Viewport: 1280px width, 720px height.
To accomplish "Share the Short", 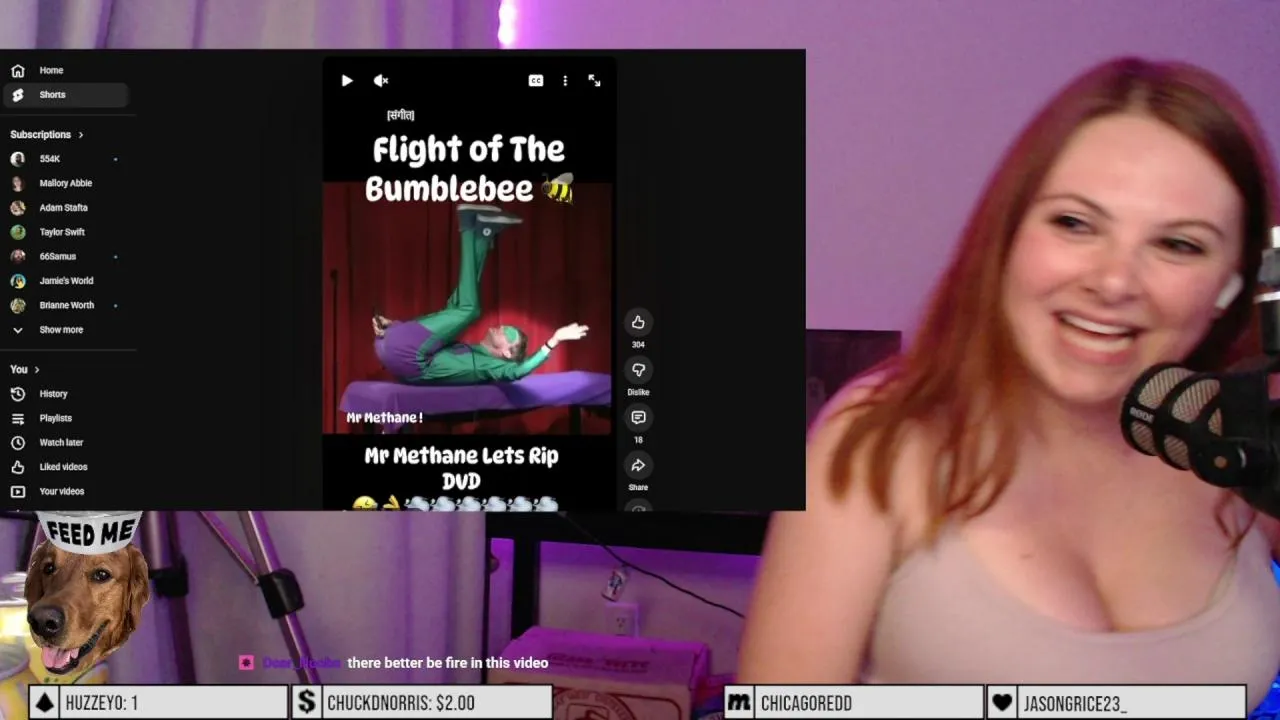I will pos(638,465).
